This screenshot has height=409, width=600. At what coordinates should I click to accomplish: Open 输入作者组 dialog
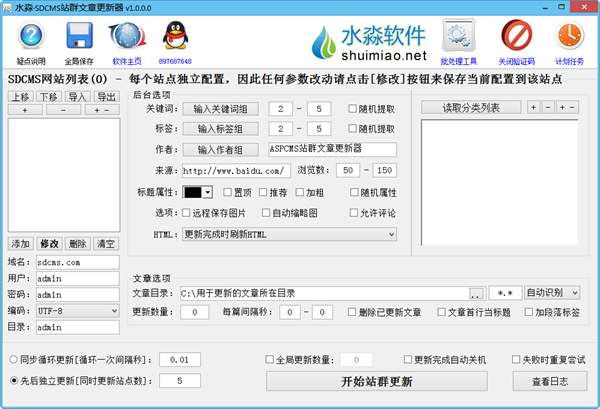220,150
